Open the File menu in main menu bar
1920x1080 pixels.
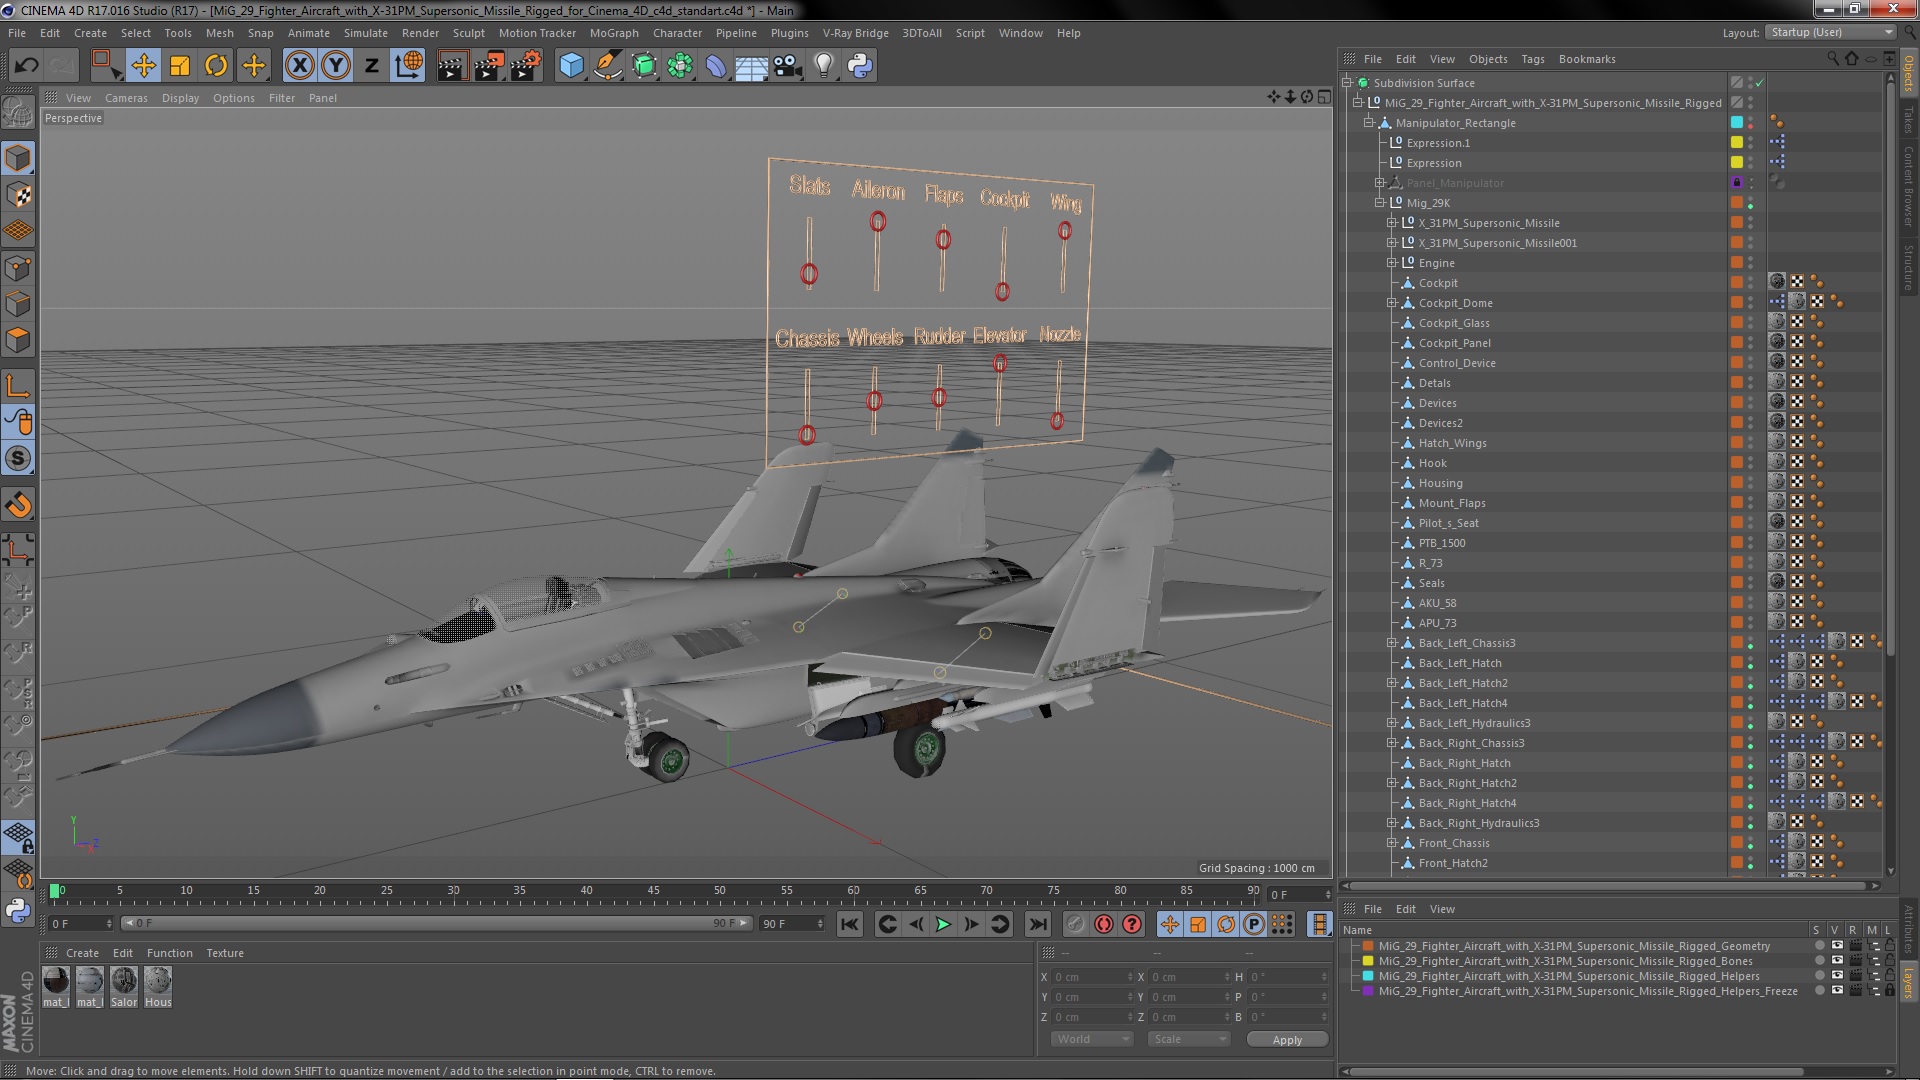tap(17, 33)
